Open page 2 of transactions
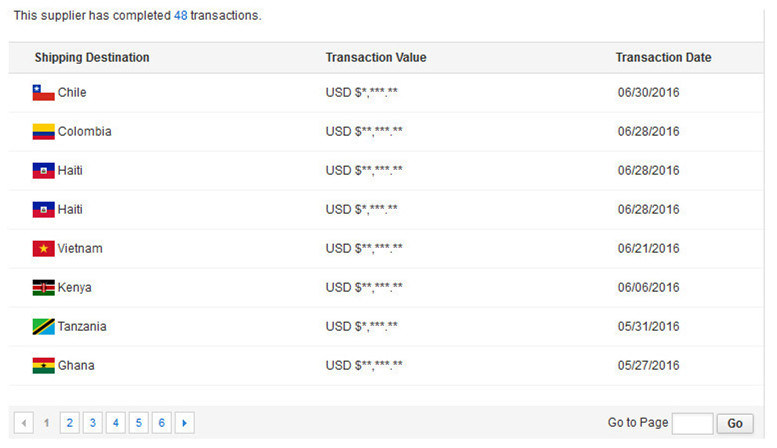The image size is (777, 448). click(x=69, y=423)
